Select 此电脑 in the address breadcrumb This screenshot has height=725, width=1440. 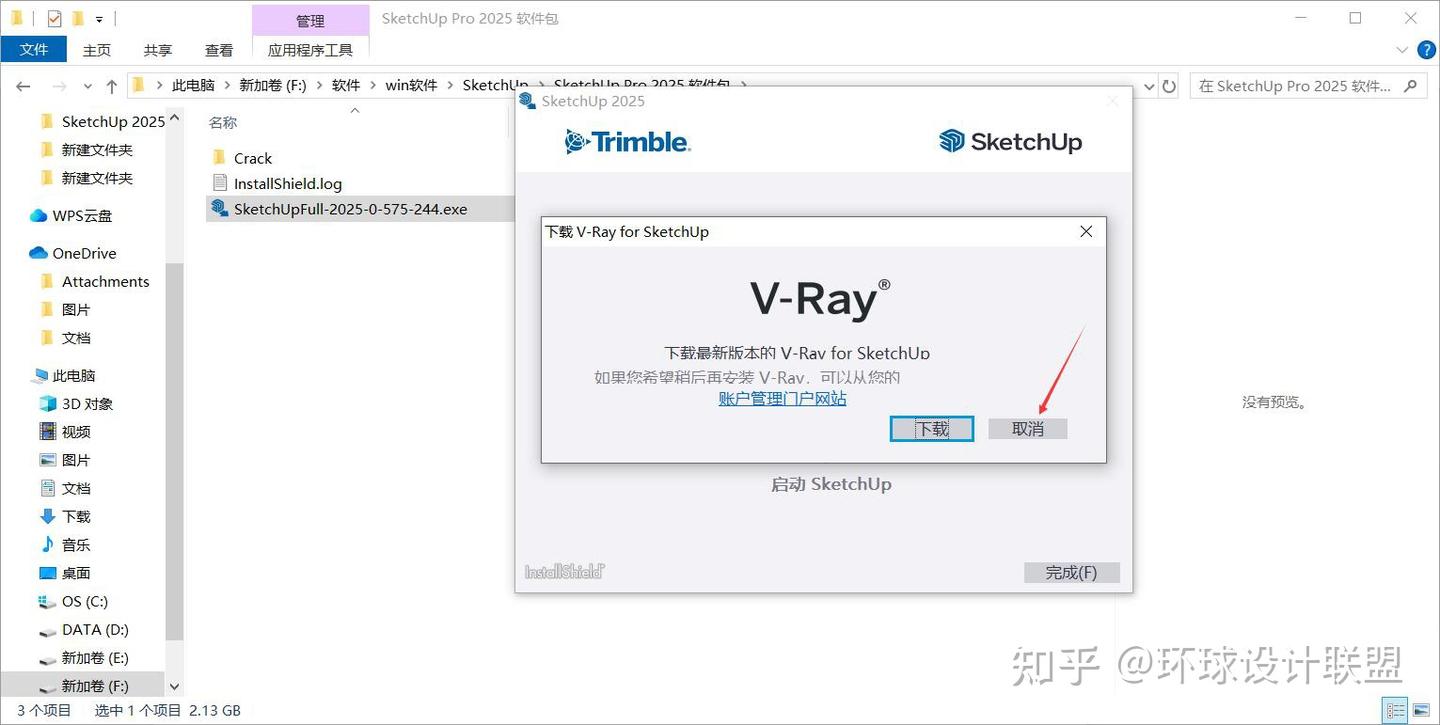[x=193, y=86]
